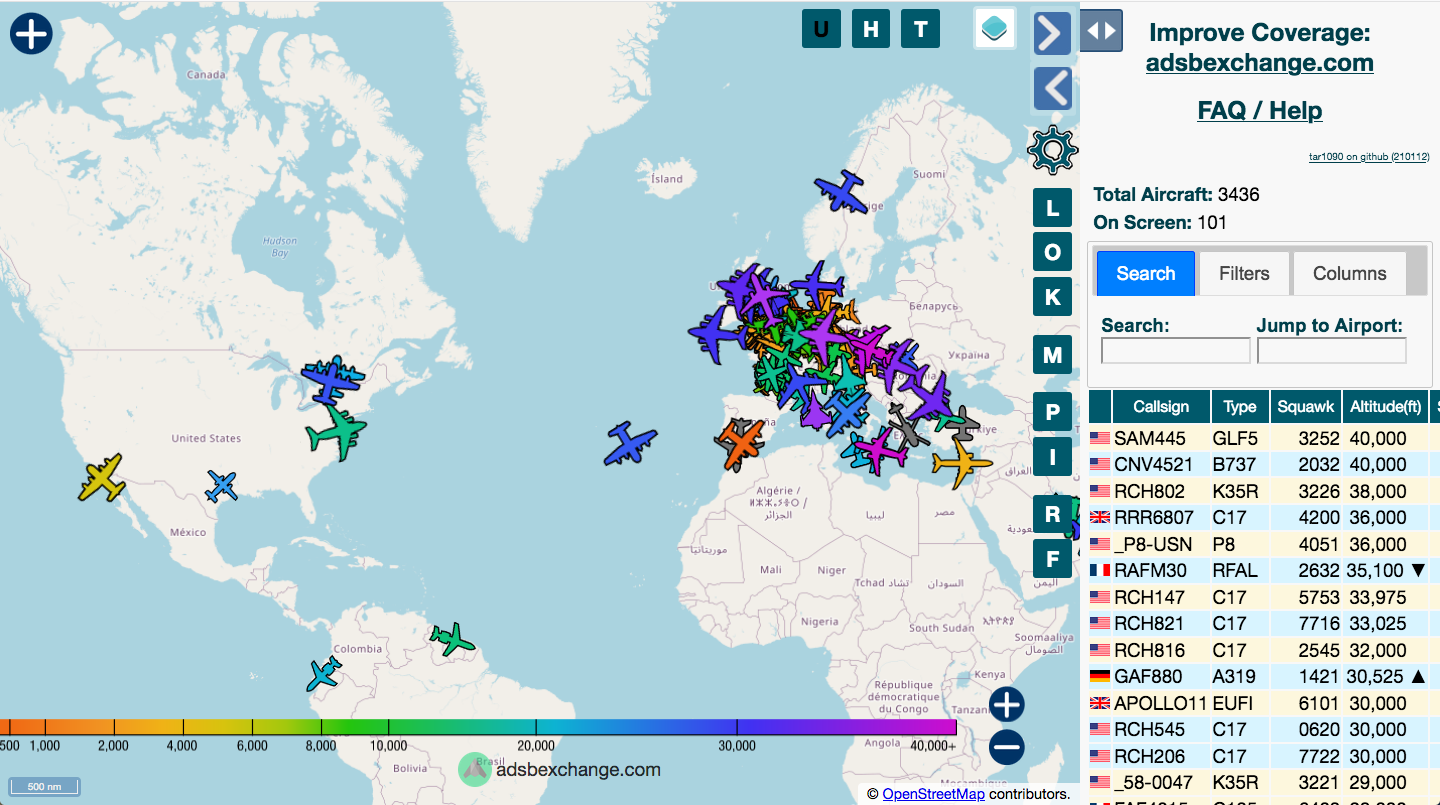Toggle the P map button
The image size is (1440, 805).
click(x=1052, y=413)
